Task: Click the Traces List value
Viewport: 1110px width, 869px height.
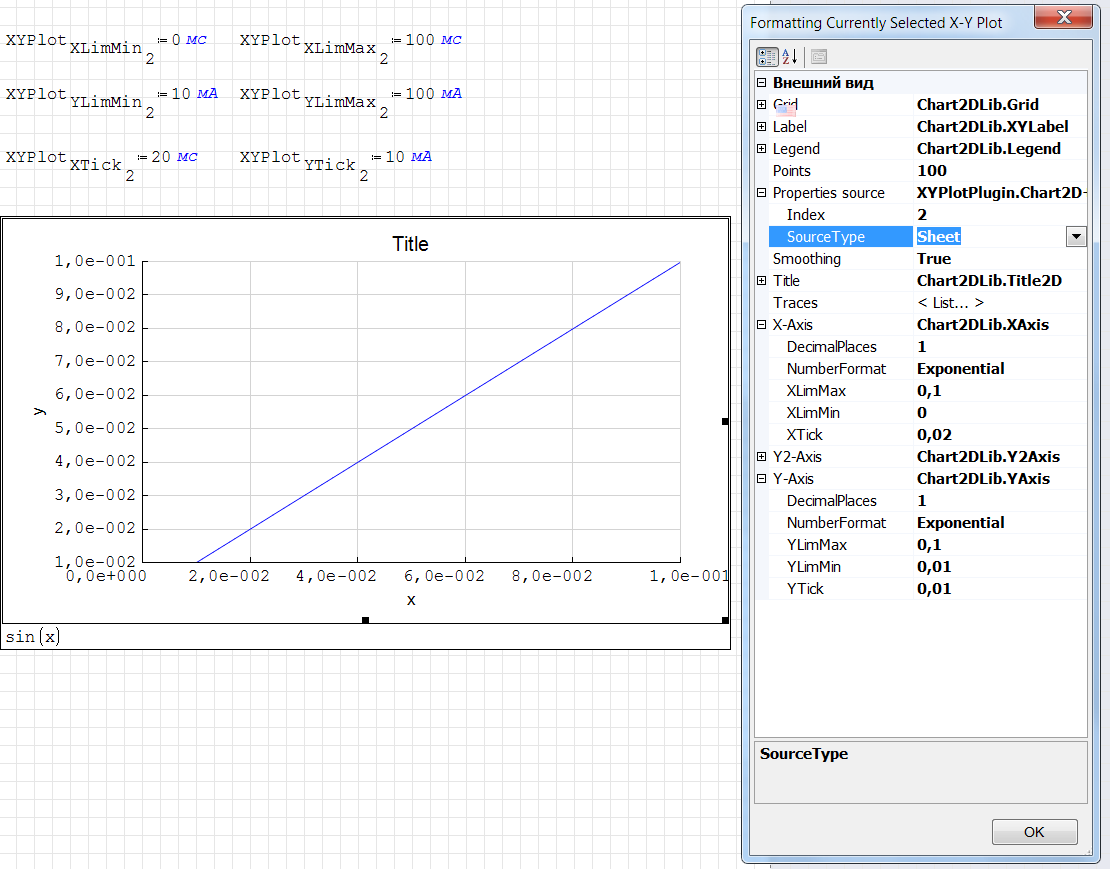Action: [950, 303]
